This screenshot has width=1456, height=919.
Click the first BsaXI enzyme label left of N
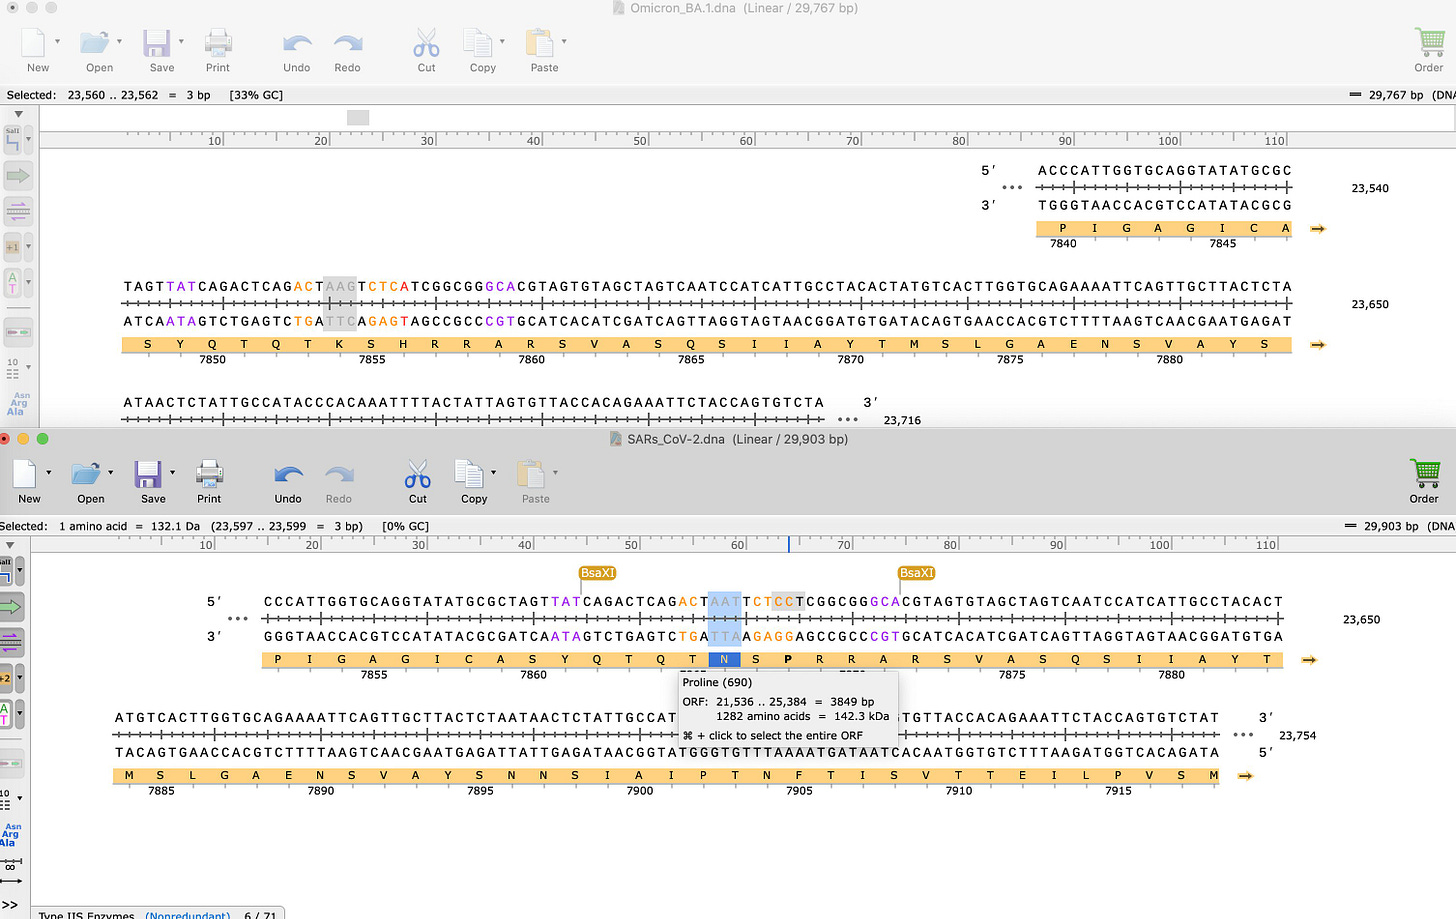(597, 573)
